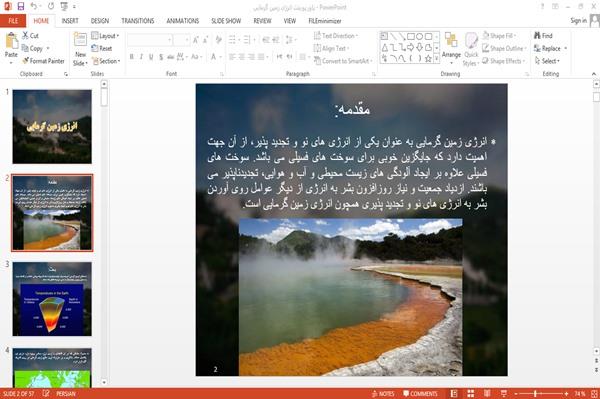
Task: Open the Arrange options
Action: point(451,47)
